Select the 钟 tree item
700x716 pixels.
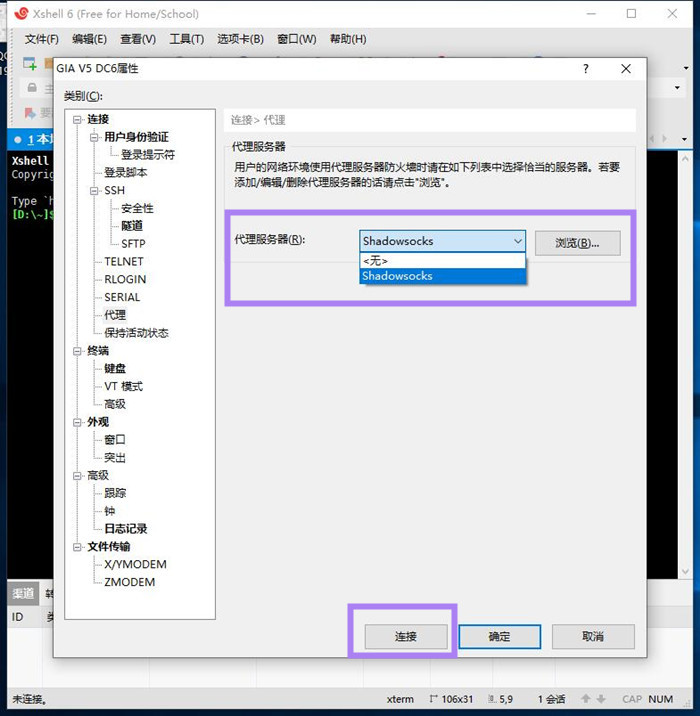(110, 511)
